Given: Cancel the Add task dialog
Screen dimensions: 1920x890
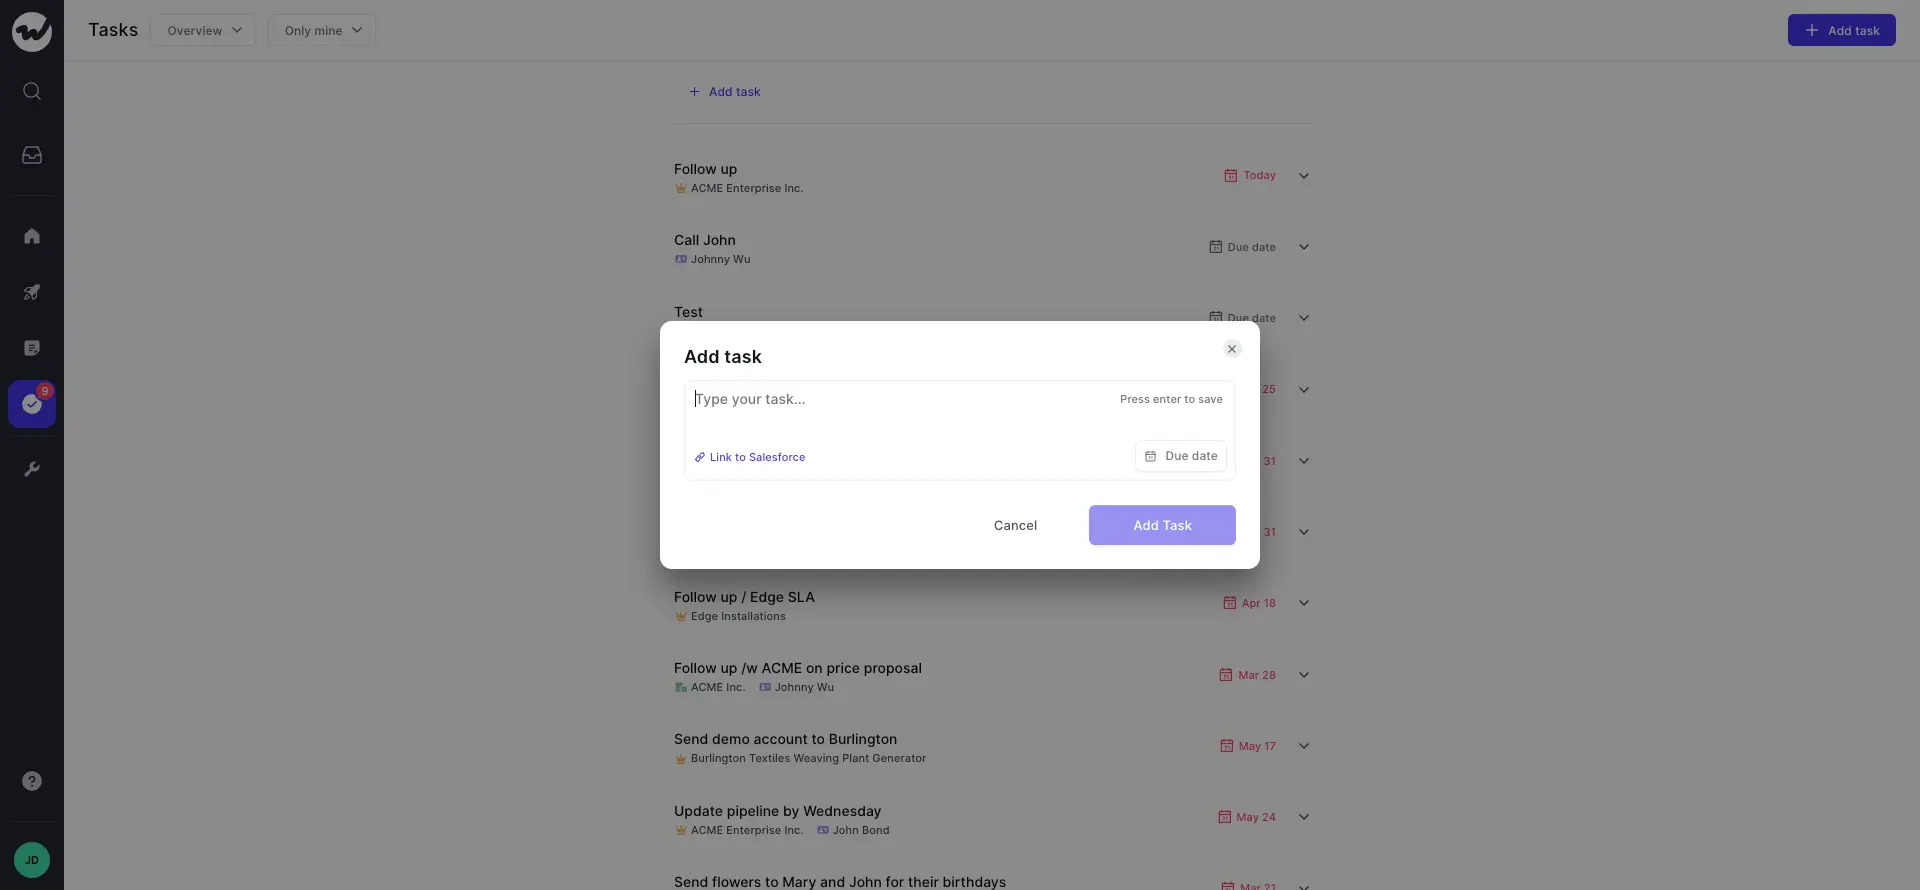Looking at the screenshot, I should coord(1015,525).
